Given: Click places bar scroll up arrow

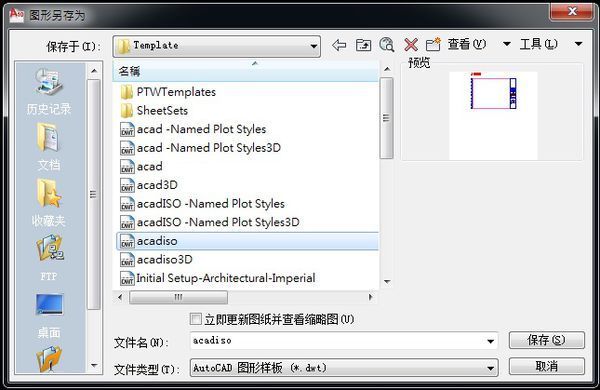Looking at the screenshot, I should [x=94, y=71].
